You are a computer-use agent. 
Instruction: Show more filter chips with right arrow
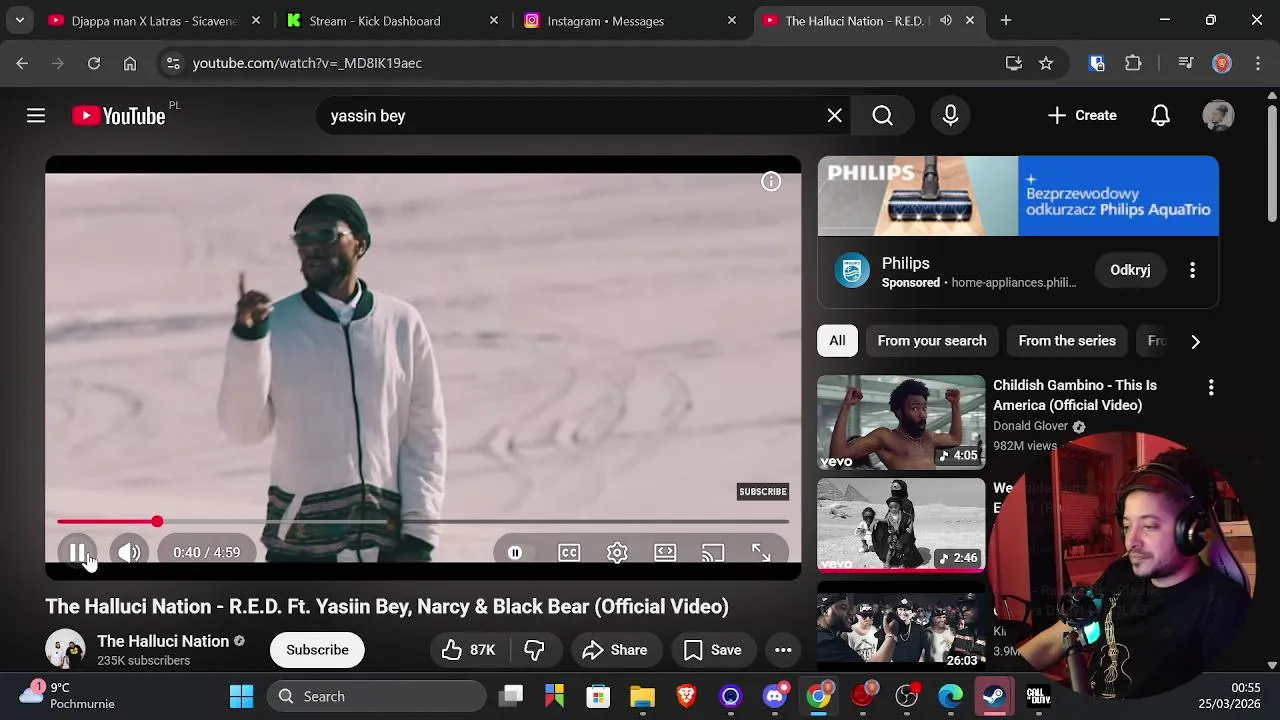click(1195, 341)
